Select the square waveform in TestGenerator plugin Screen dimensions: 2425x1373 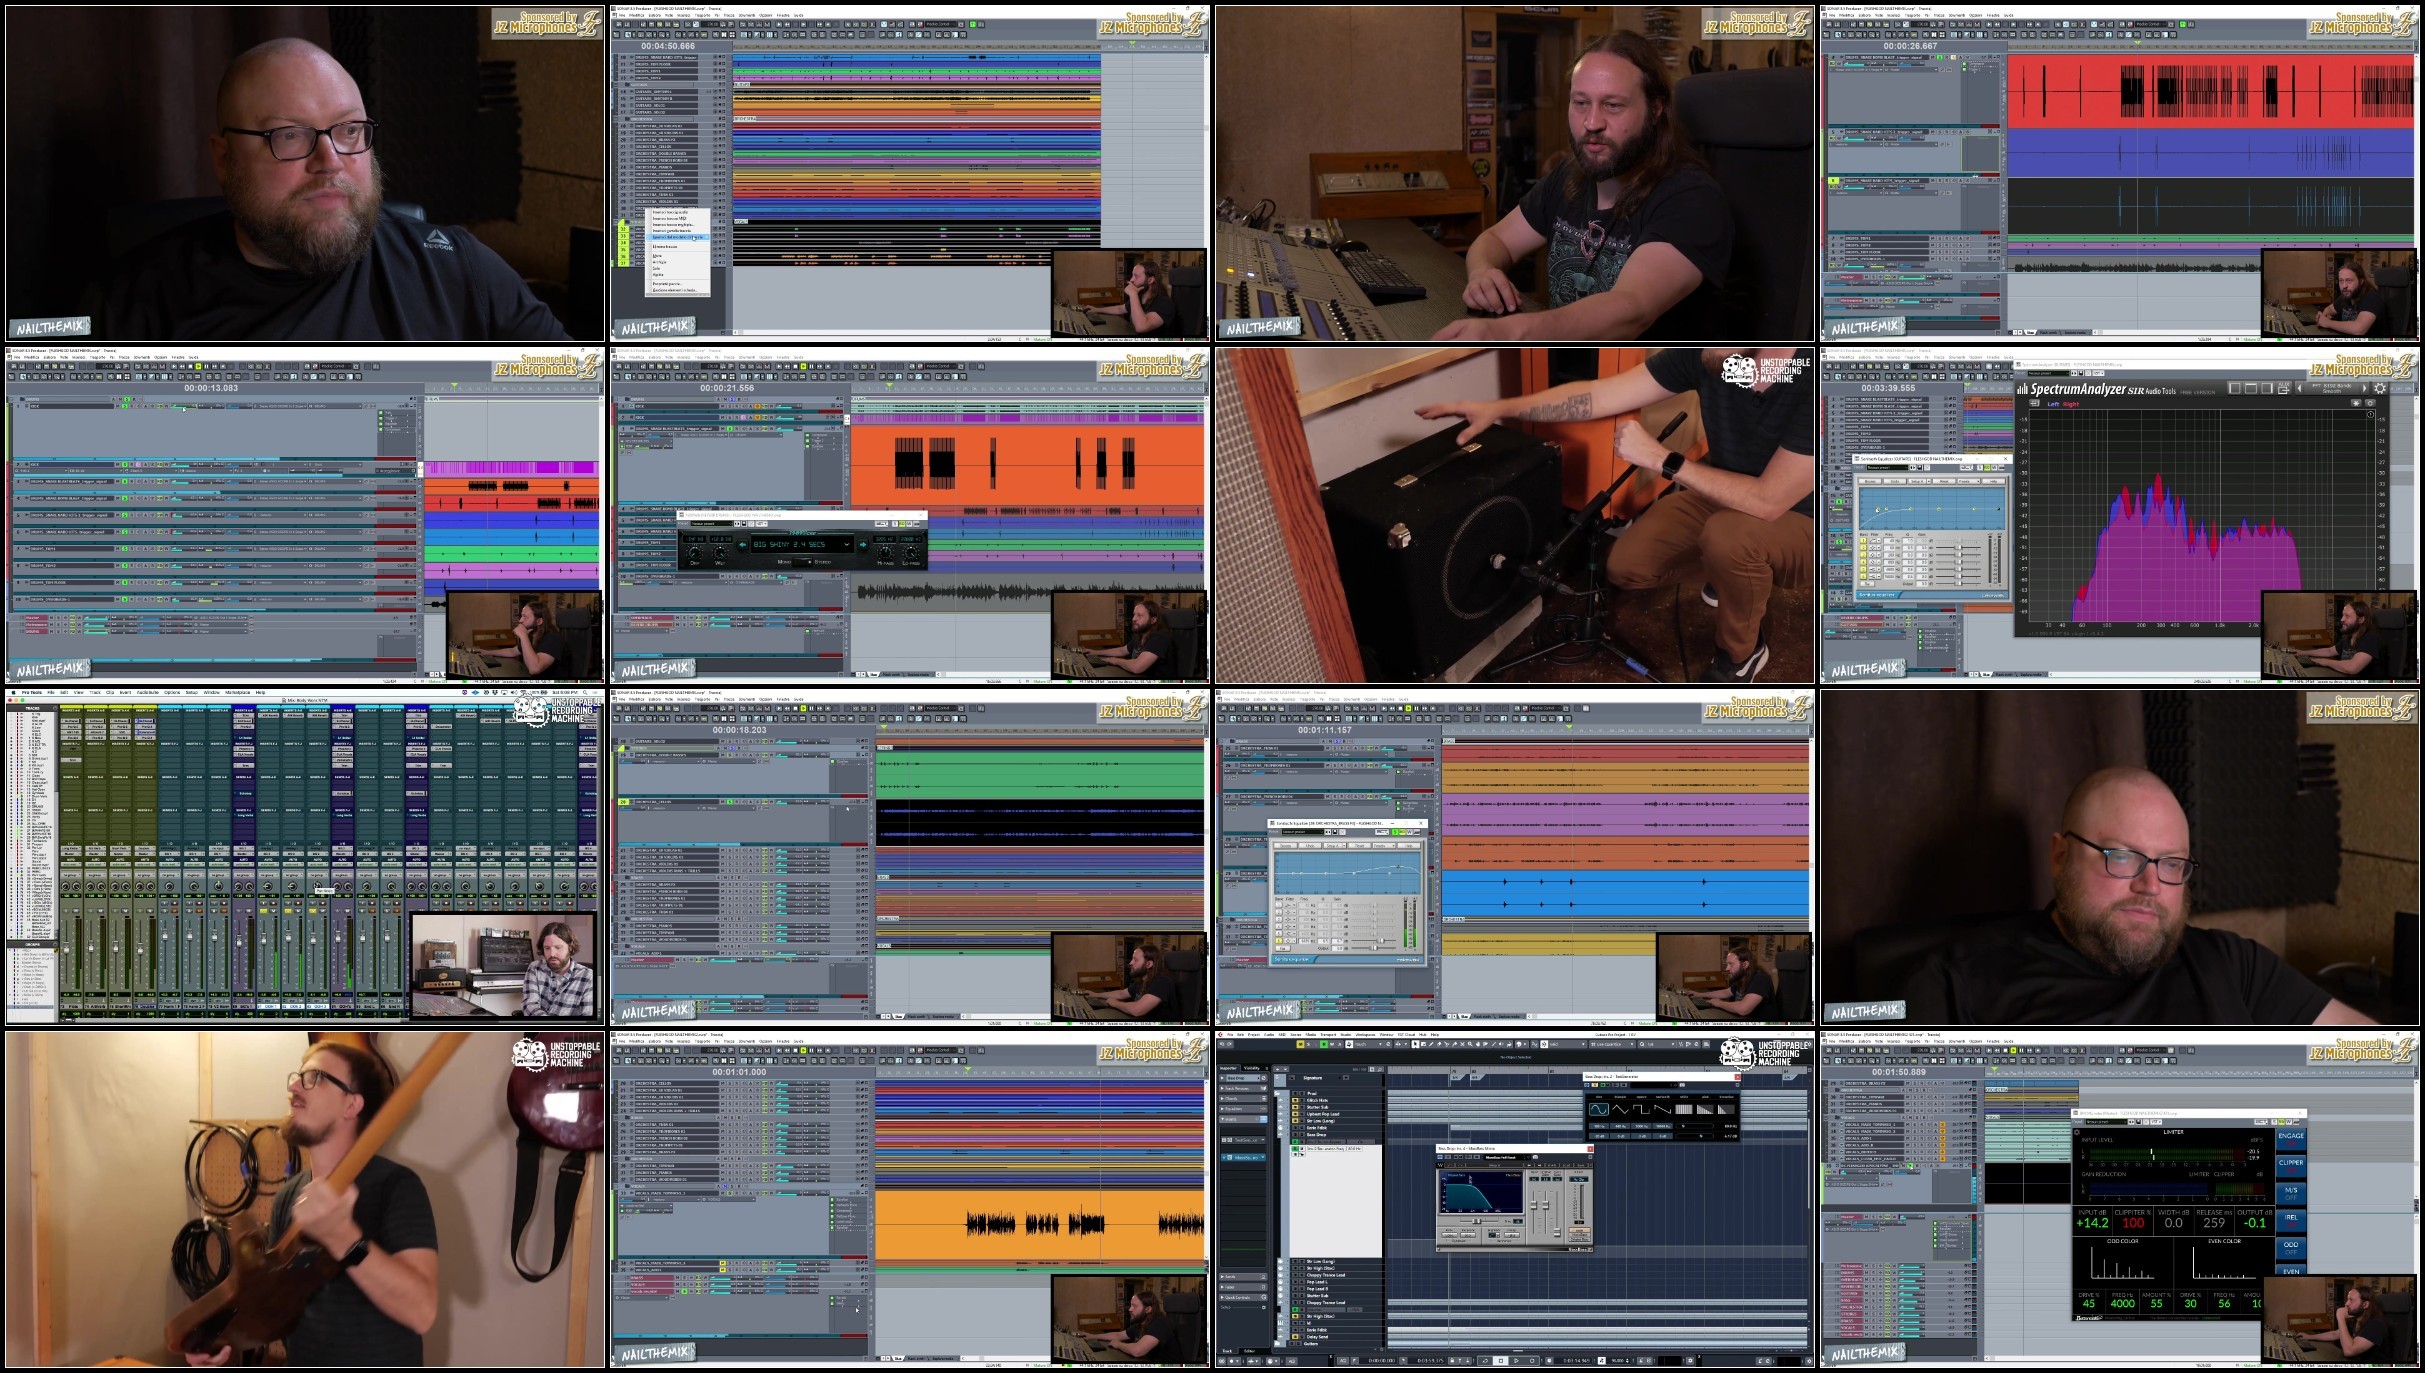[x=1641, y=1109]
